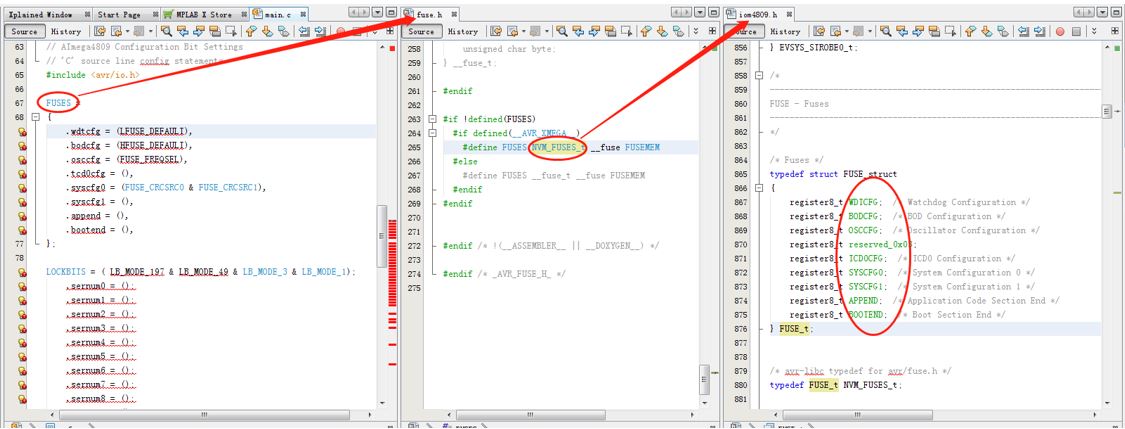Screen dimensions: 1125x429
Task: Collapse FUSE_struct fold at line 866
Action: point(760,188)
